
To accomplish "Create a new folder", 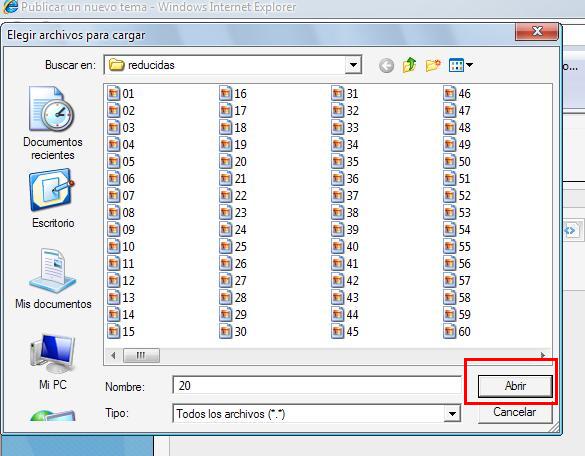I will tap(433, 66).
